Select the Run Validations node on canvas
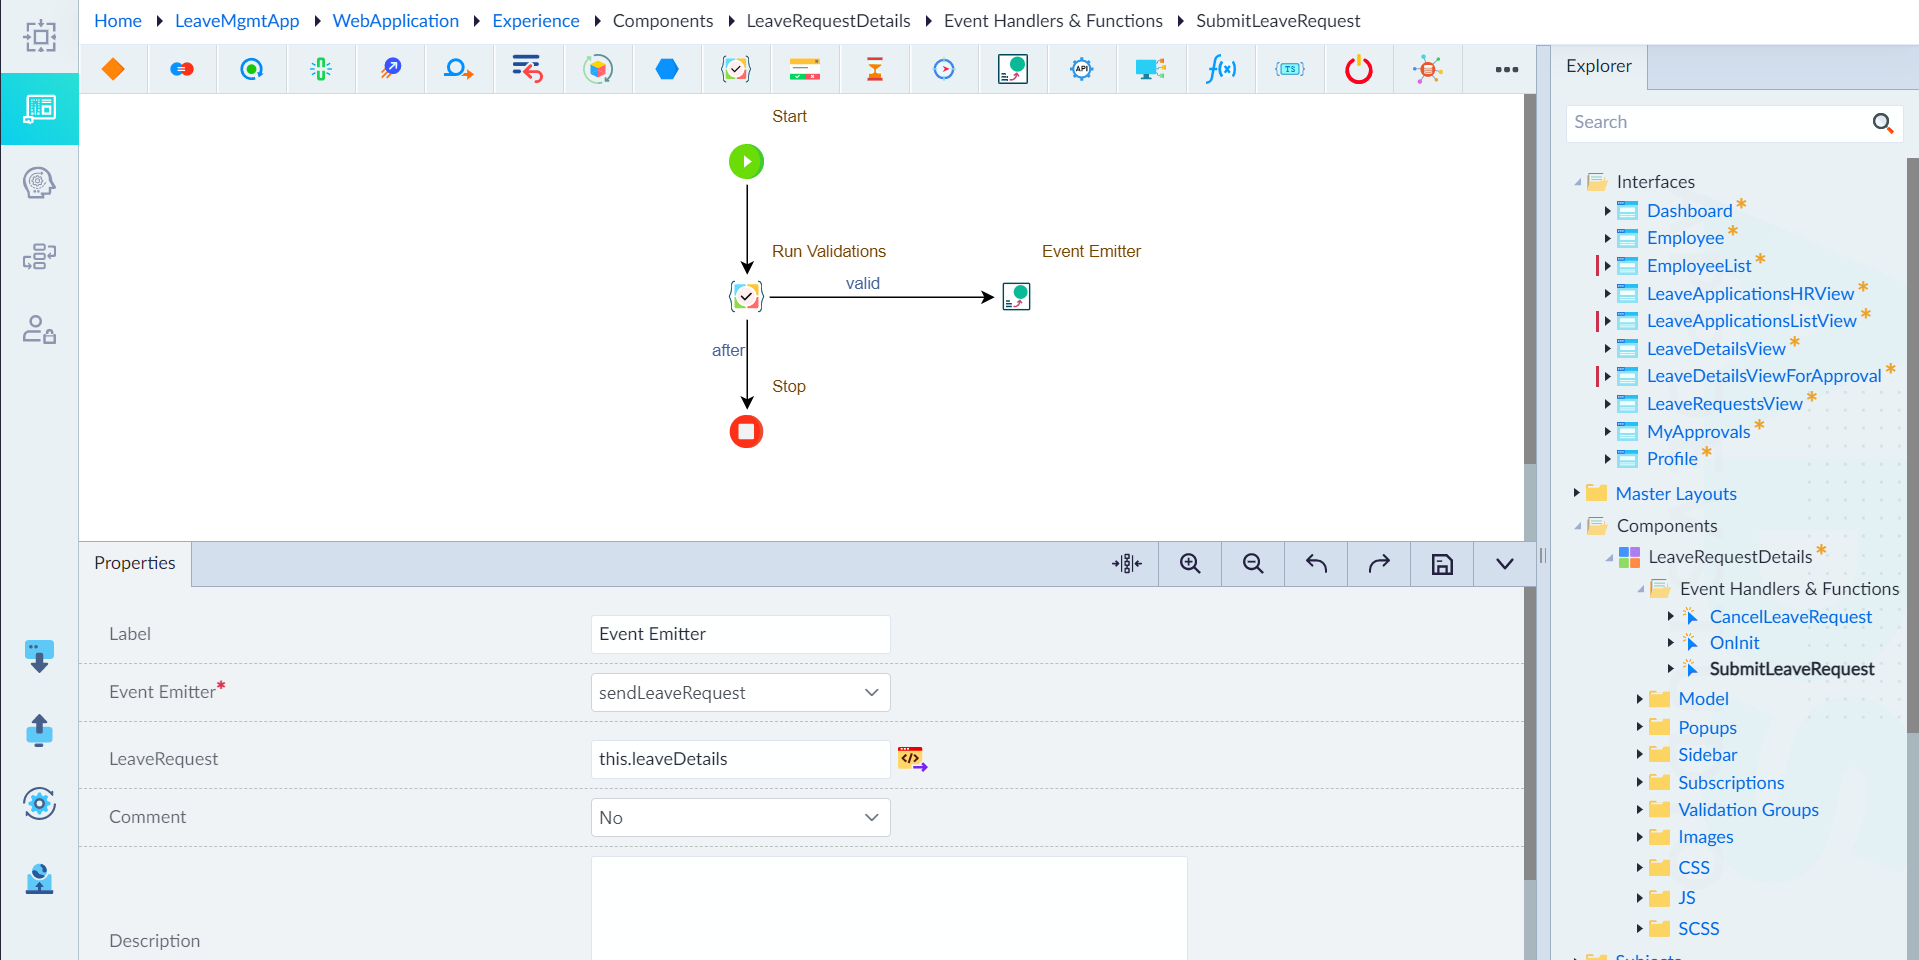1919x960 pixels. 746,296
